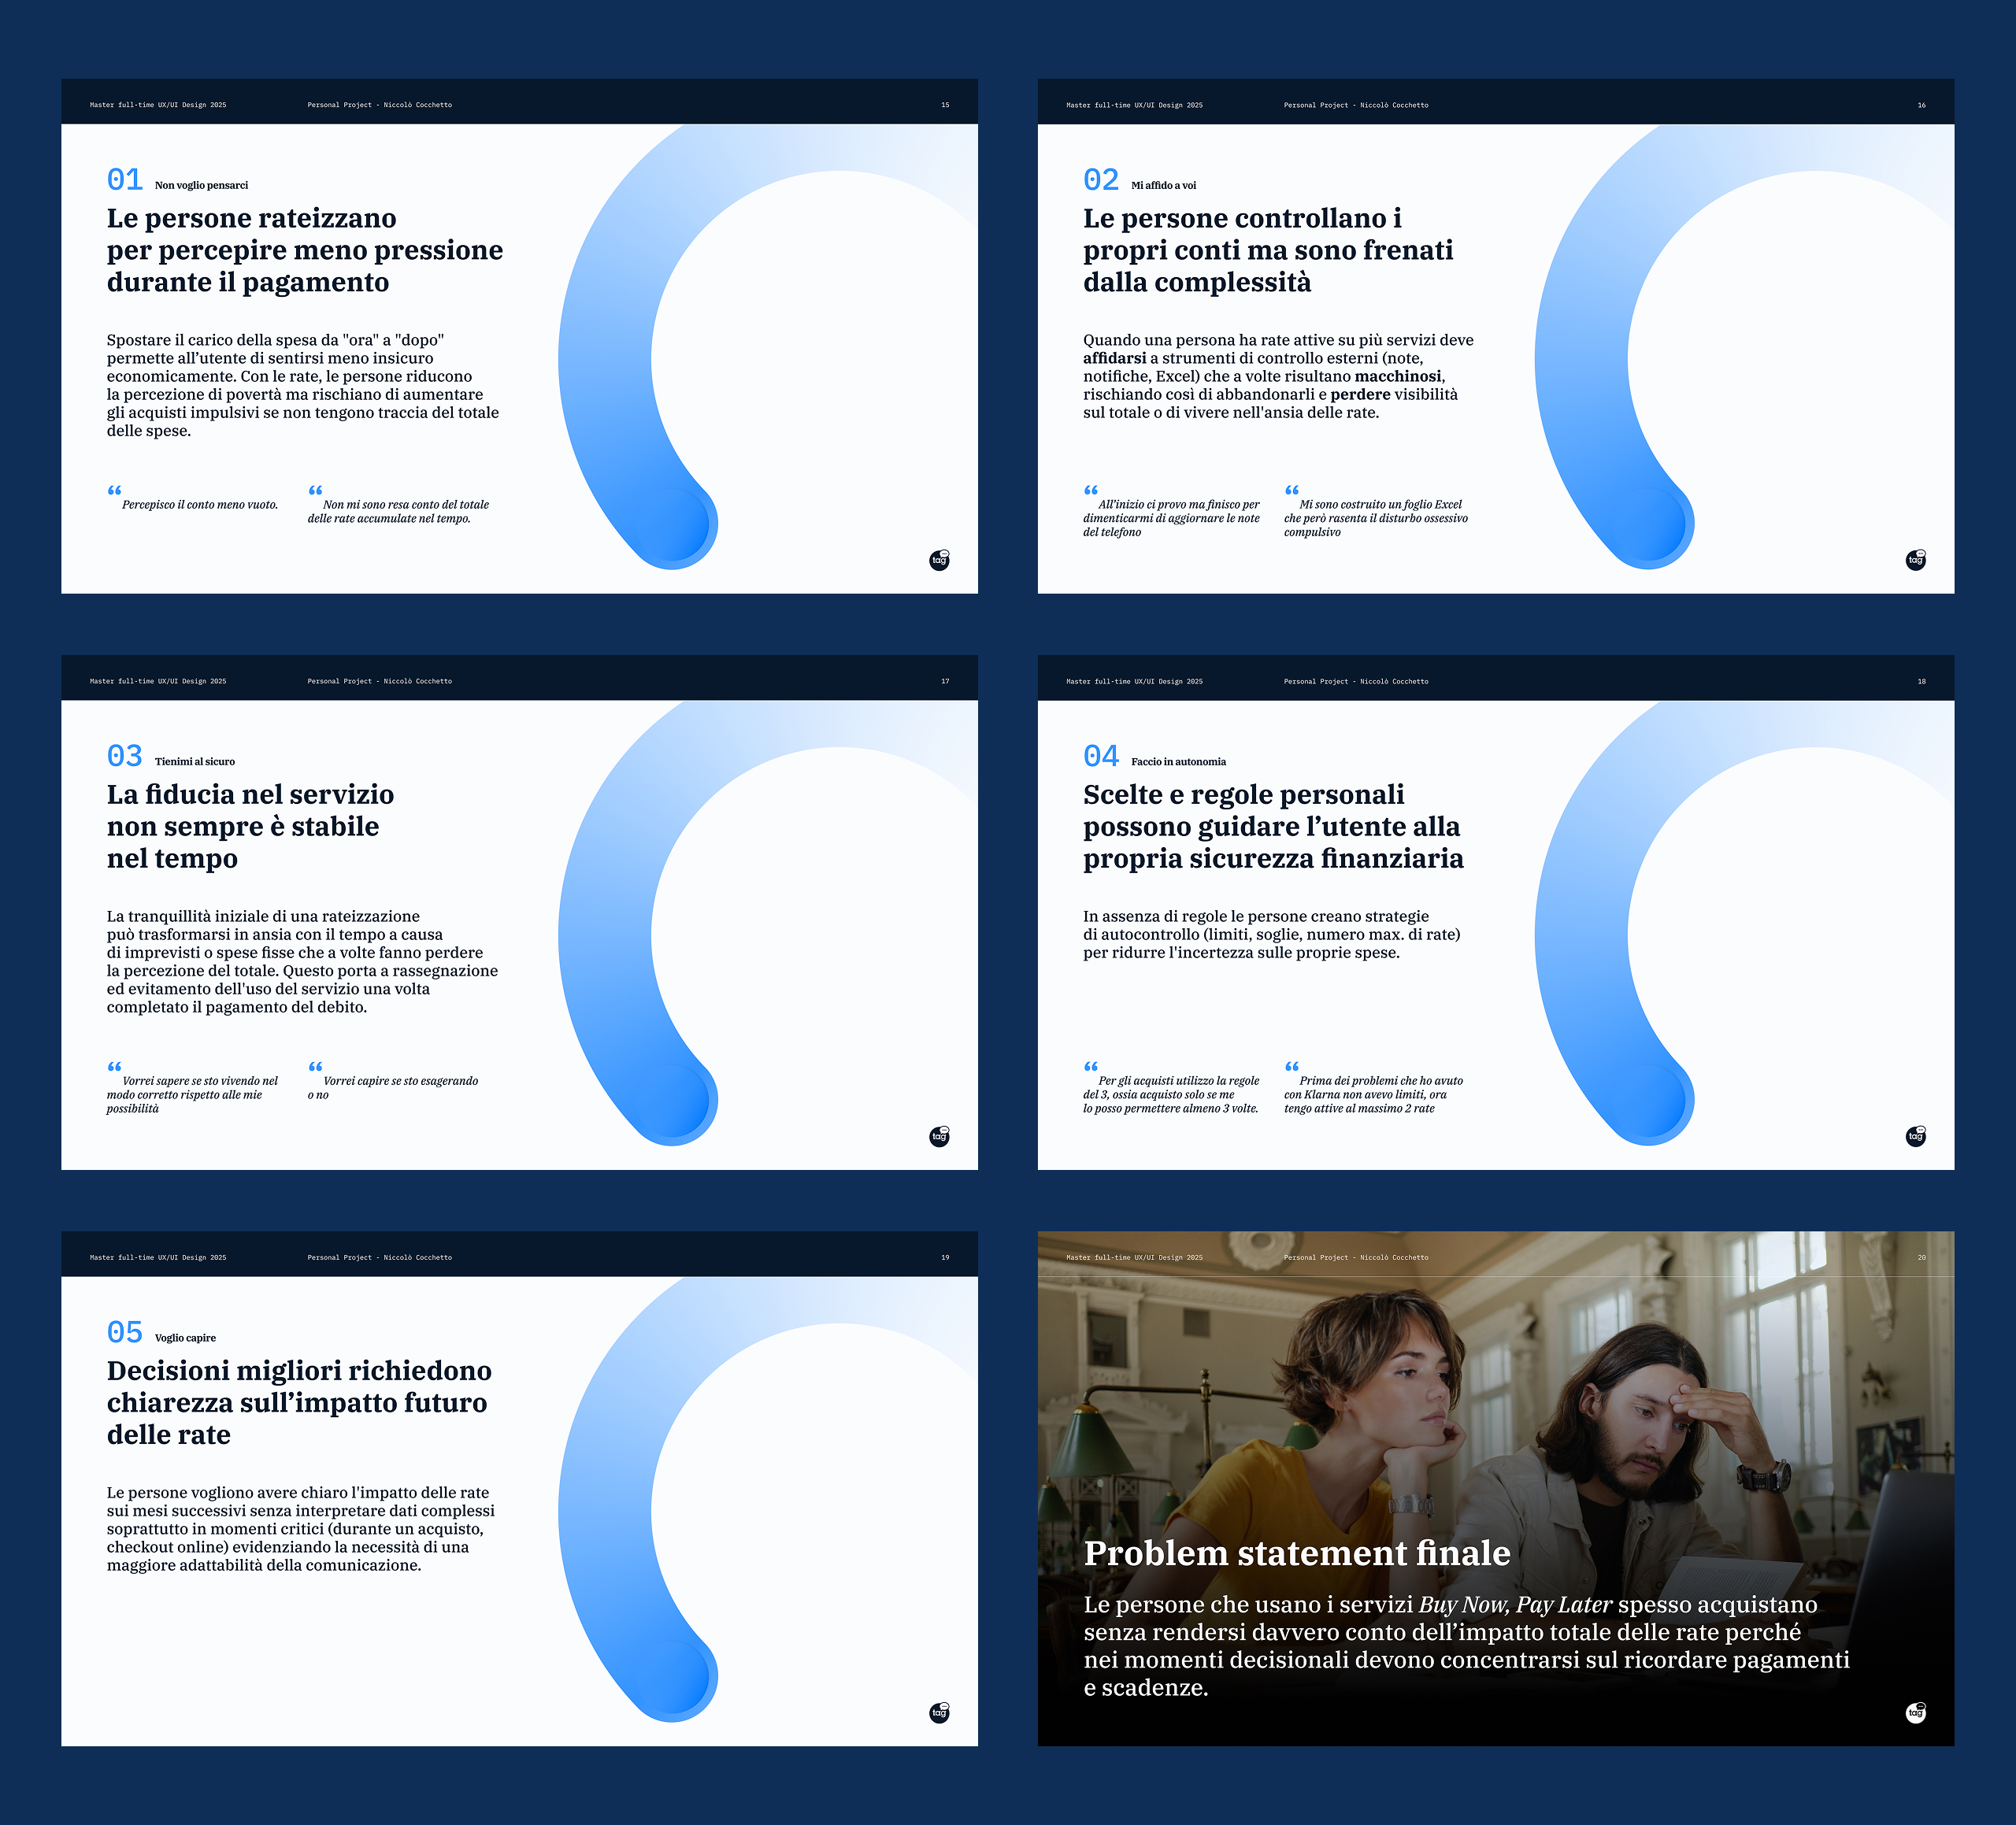2016x1825 pixels.
Task: Click quote mark before 'Mi sono costruito'
Action: [1291, 491]
